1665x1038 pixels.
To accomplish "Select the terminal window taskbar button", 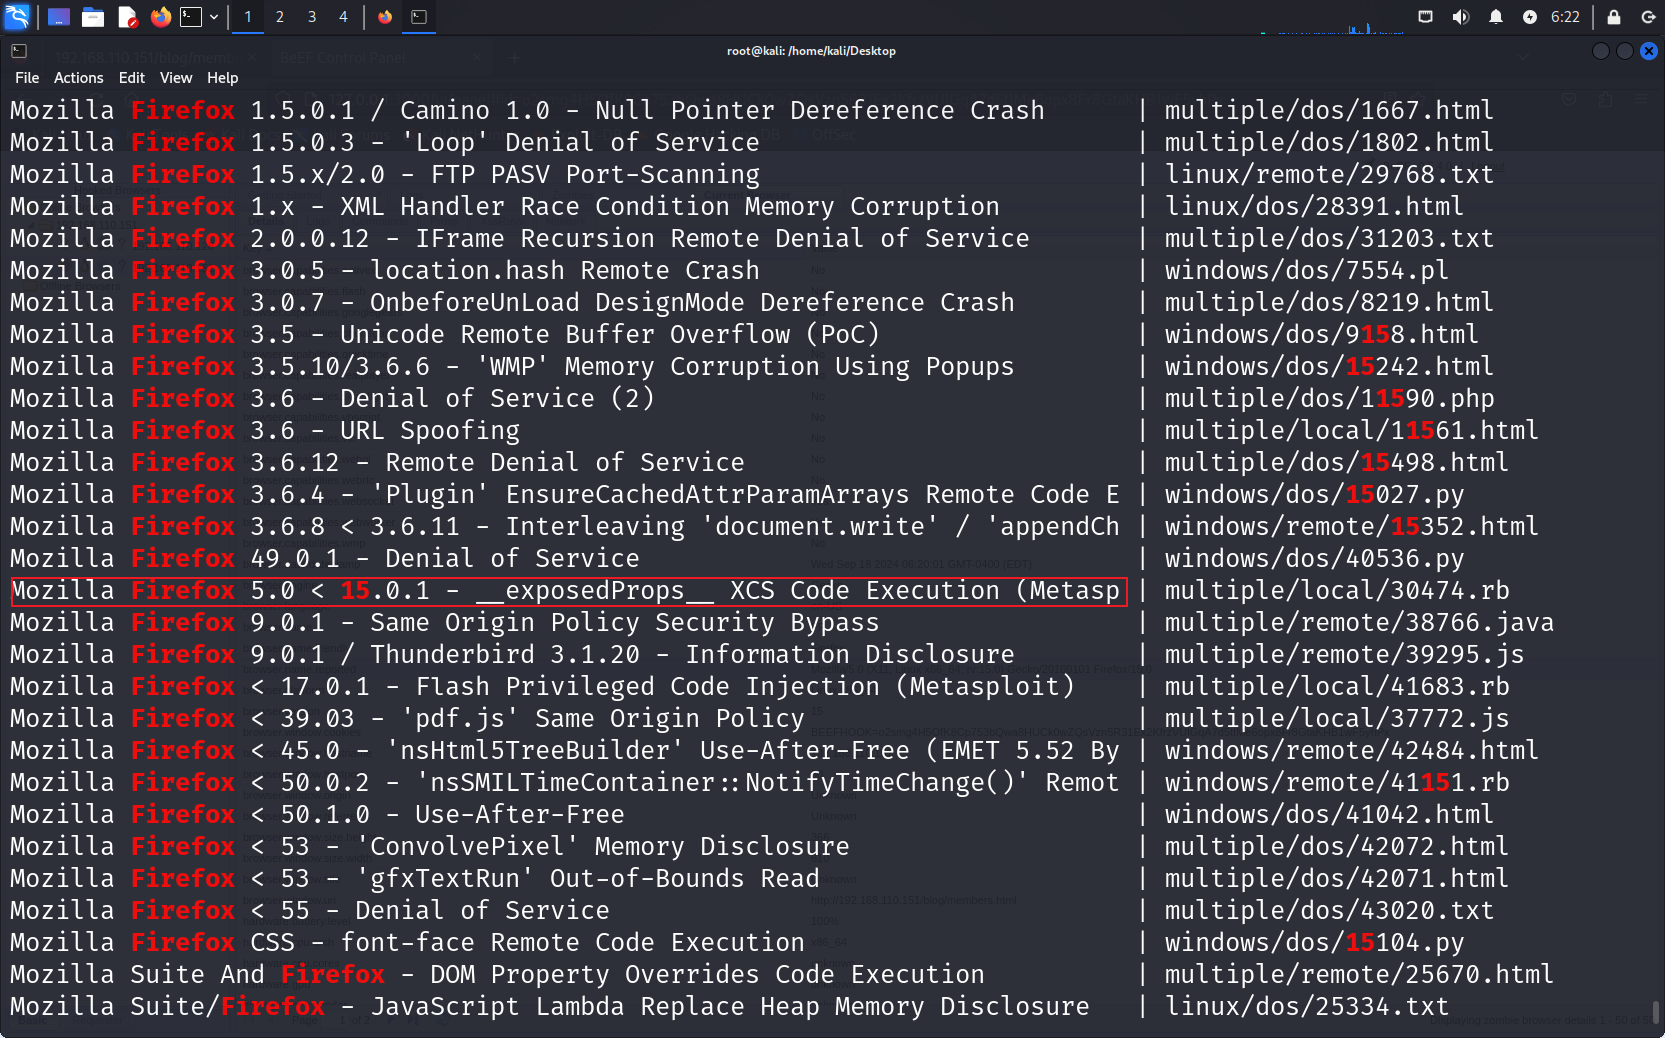I will pyautogui.click(x=419, y=17).
